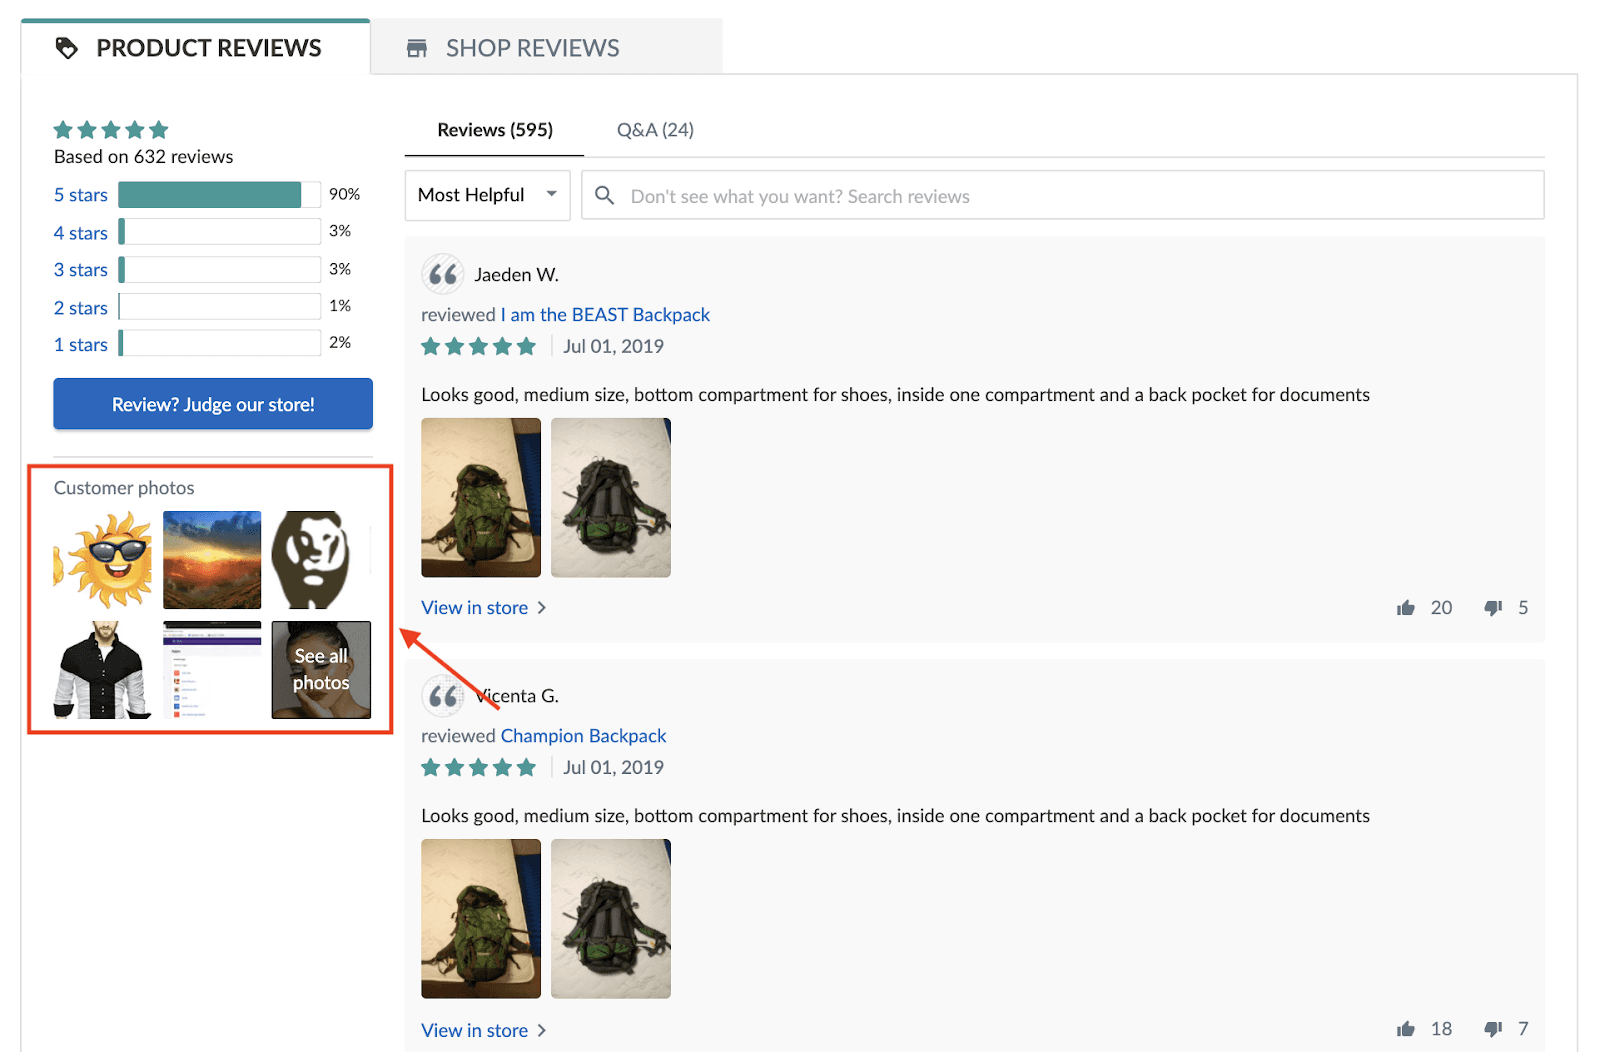Open See all photos thumbnail
The width and height of the screenshot is (1600, 1052).
point(321,670)
